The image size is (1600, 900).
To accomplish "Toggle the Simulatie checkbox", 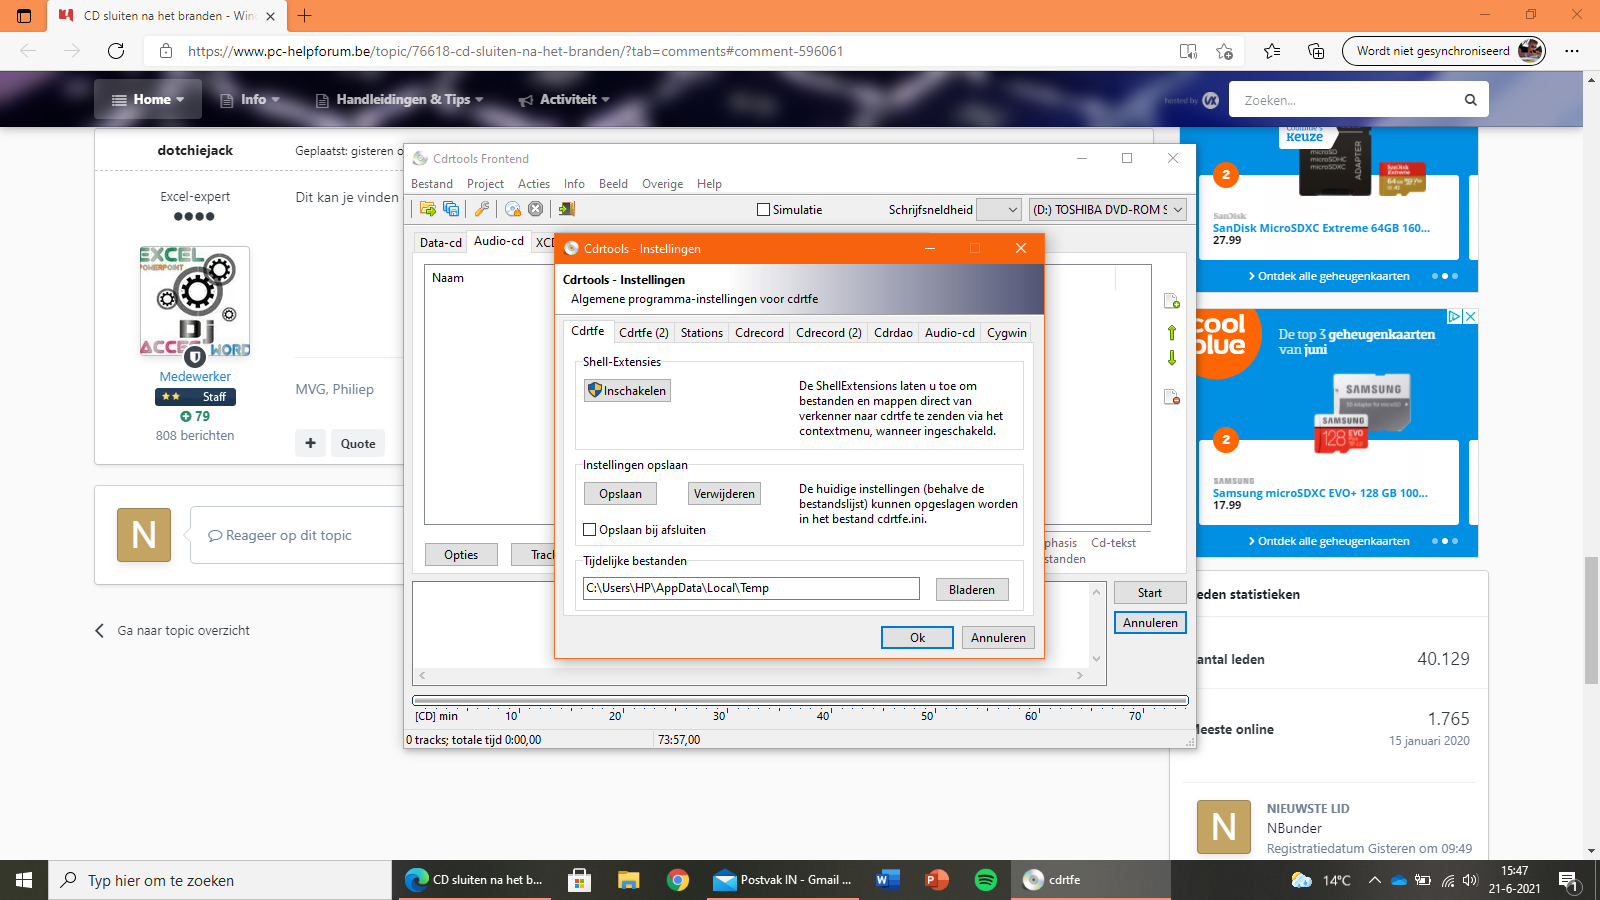I will point(764,210).
